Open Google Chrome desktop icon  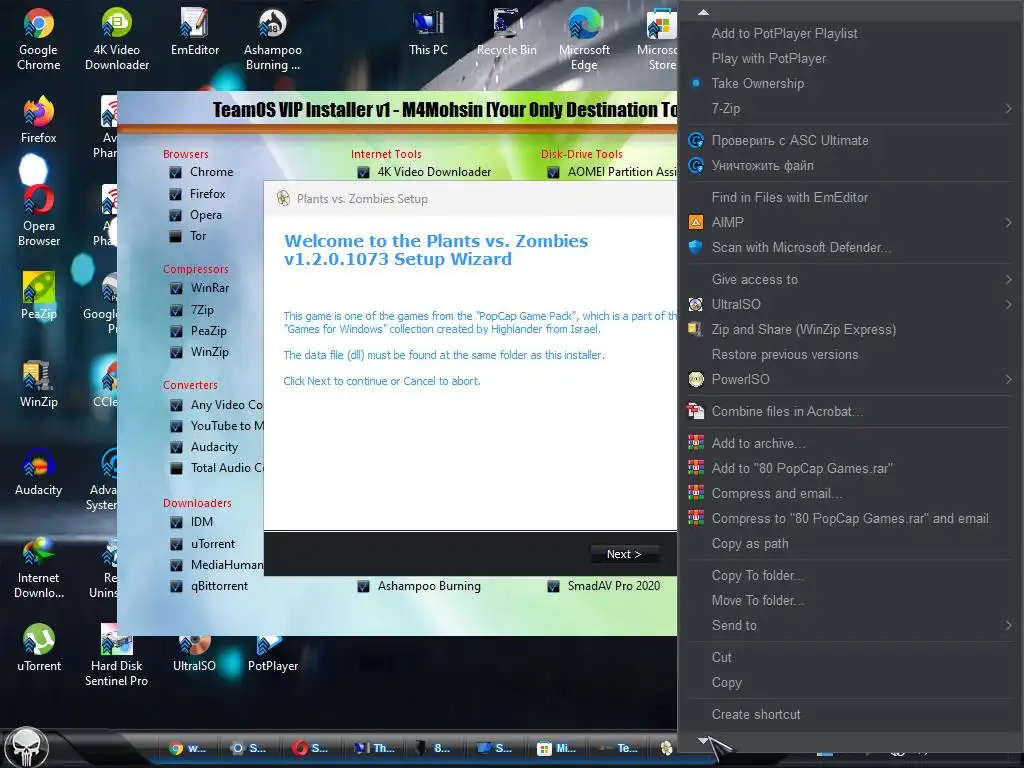(39, 39)
